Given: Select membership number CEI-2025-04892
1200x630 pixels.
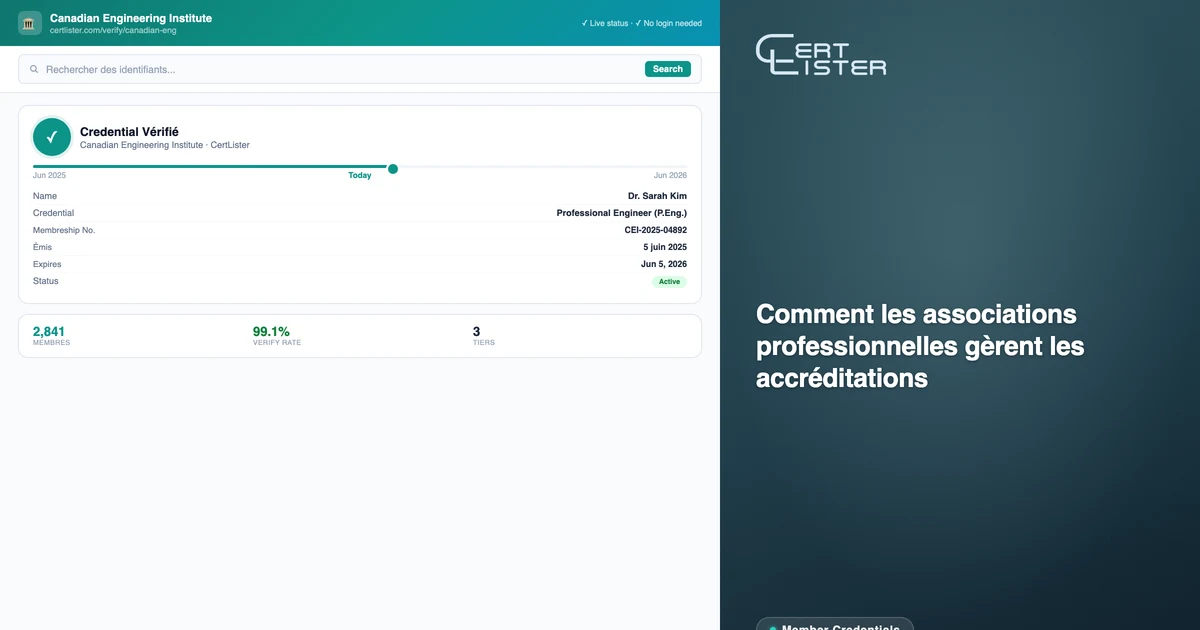Looking at the screenshot, I should click(x=656, y=230).
